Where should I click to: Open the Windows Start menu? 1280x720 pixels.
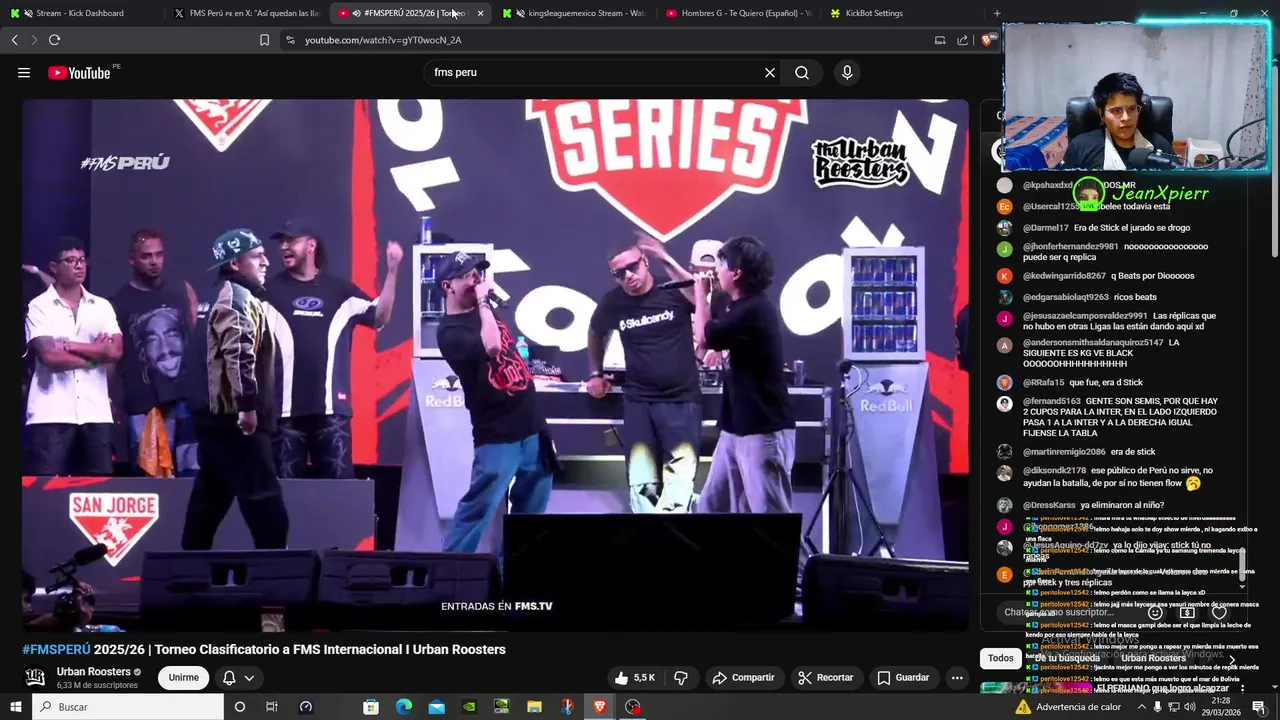coord(15,707)
